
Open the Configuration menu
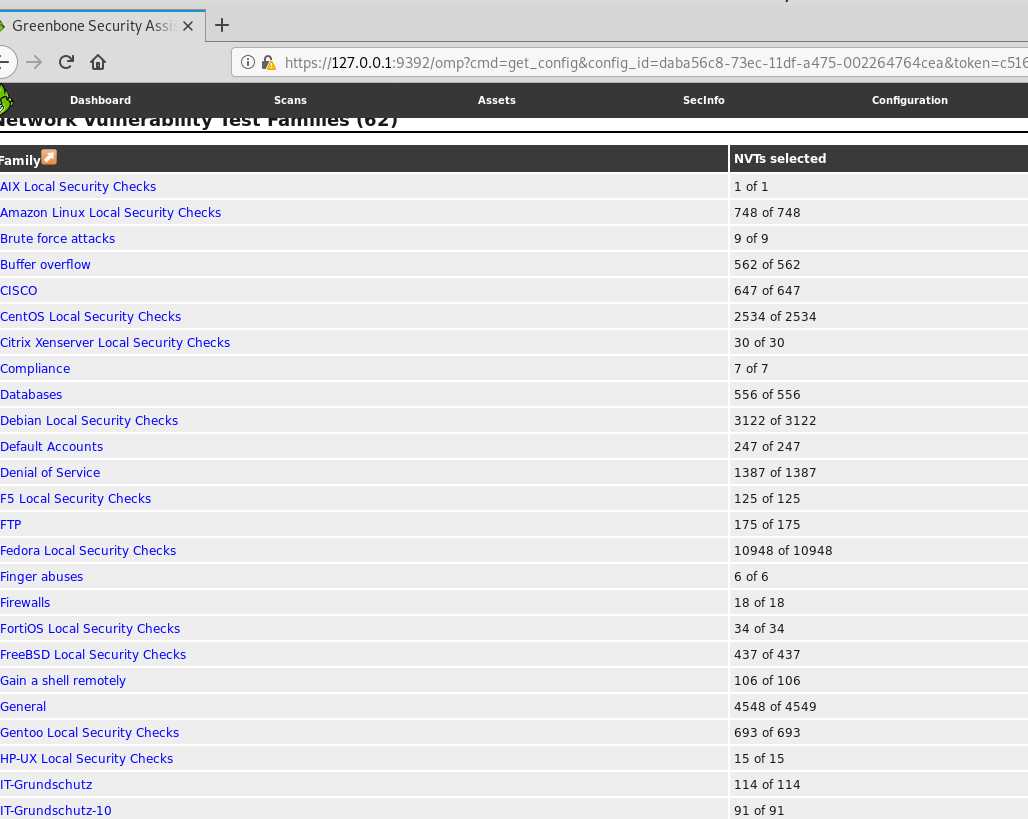pos(909,100)
